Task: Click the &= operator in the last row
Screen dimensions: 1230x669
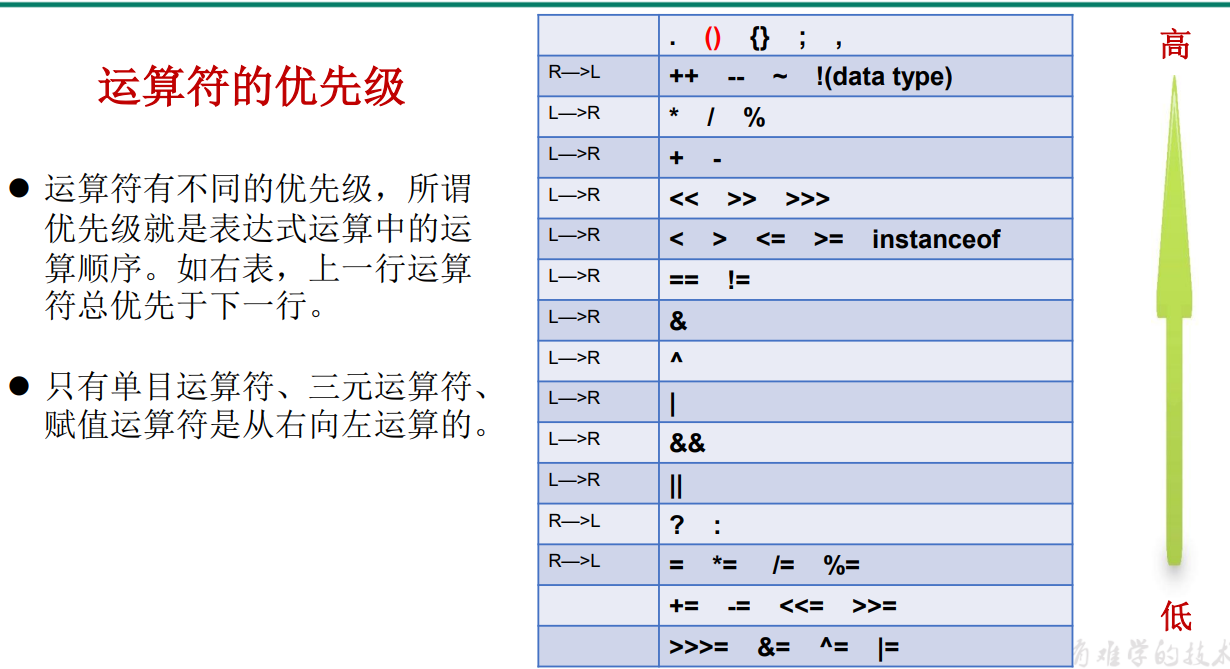Action: click(774, 647)
